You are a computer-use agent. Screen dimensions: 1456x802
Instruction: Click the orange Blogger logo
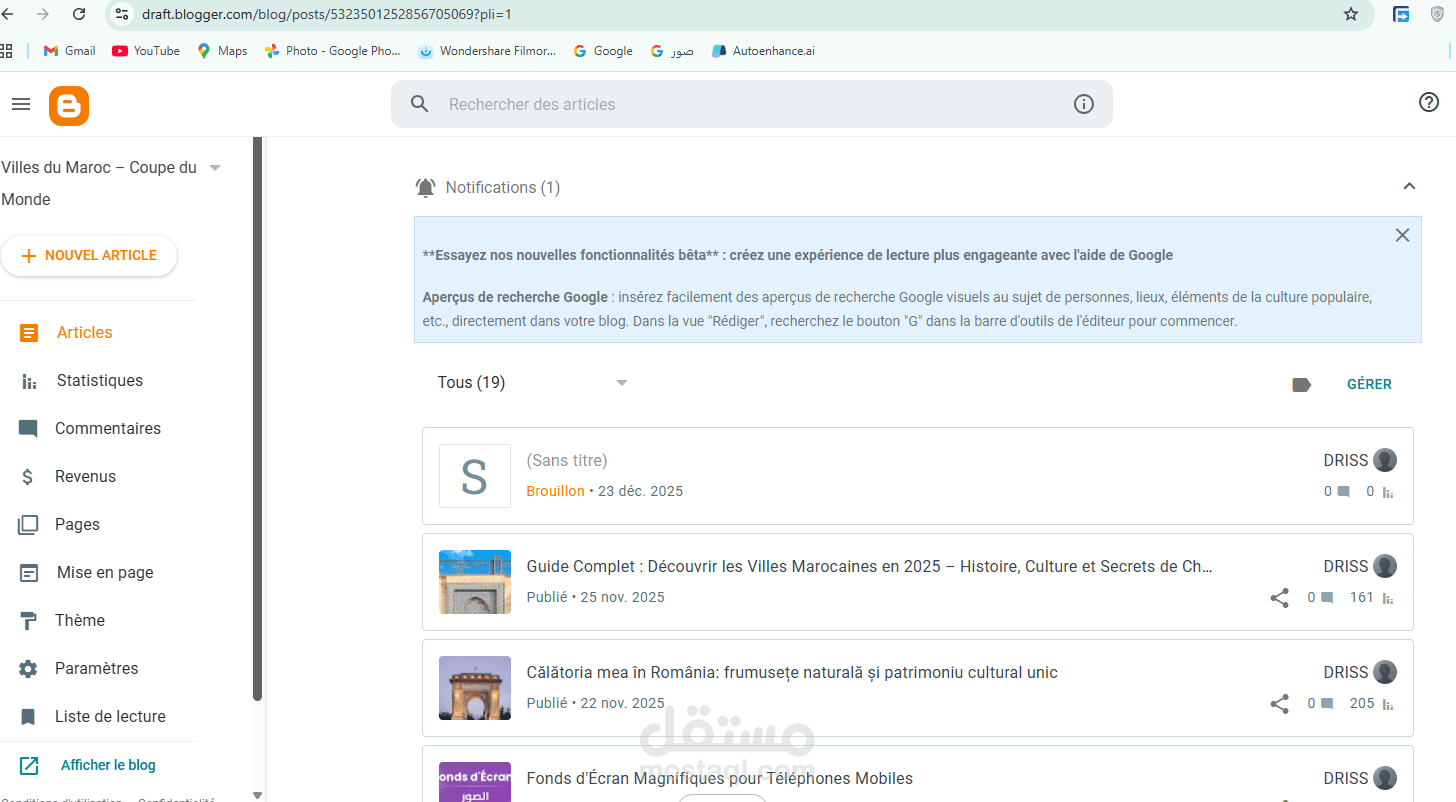[x=69, y=105]
